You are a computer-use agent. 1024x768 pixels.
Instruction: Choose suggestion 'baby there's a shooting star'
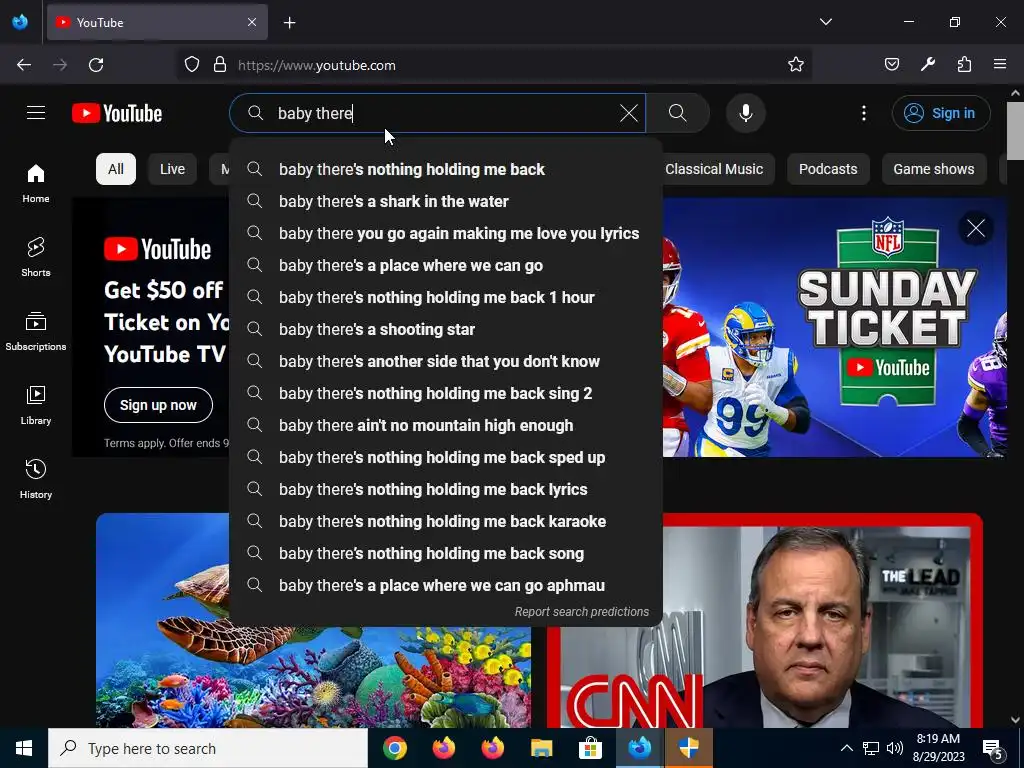tap(446, 329)
